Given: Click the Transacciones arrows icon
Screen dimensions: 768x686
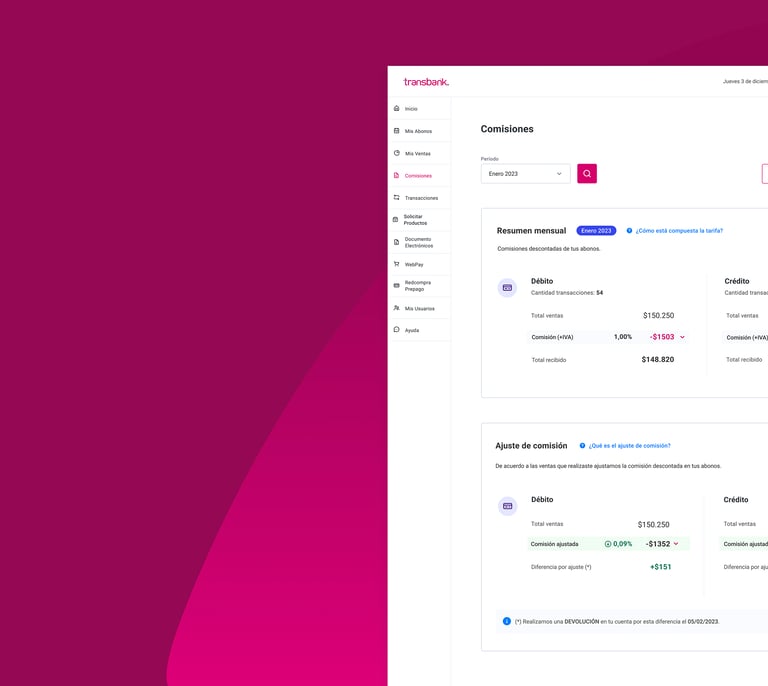Looking at the screenshot, I should (x=396, y=197).
